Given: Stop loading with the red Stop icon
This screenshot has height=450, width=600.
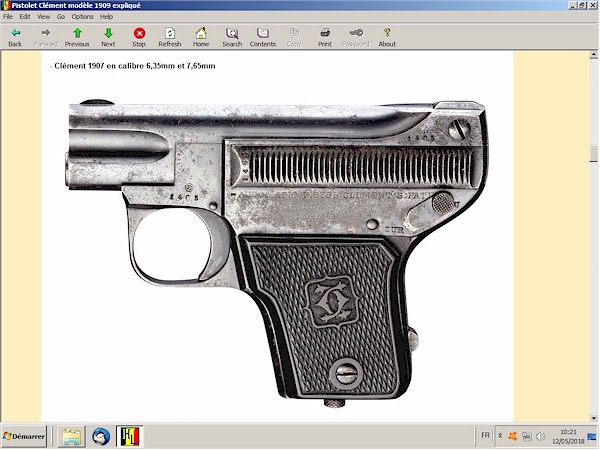Looking at the screenshot, I should (x=139, y=38).
